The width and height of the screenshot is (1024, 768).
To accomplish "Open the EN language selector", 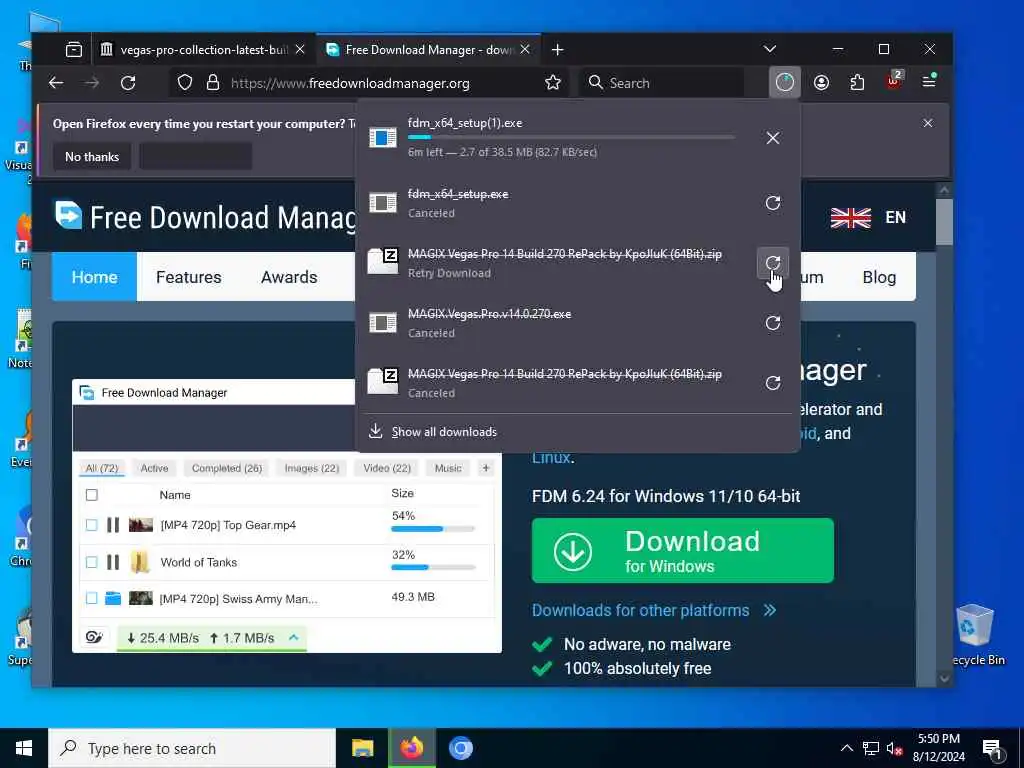I will tap(869, 217).
